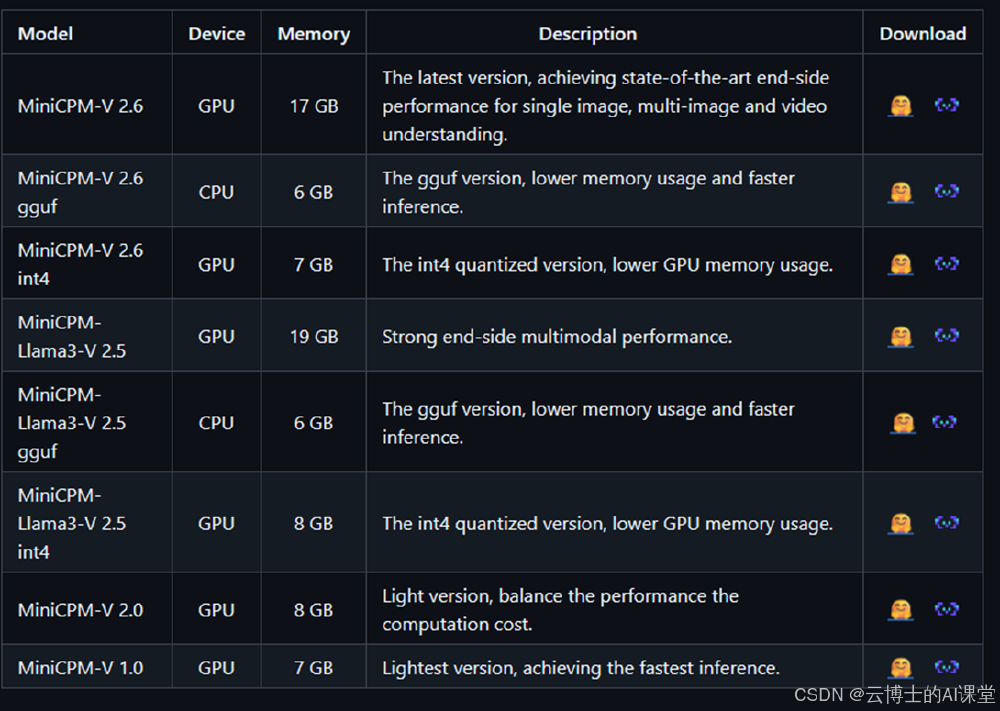Click ModelScope icon for MiniCPM-Llama3-V 2.5 int4

click(x=947, y=522)
